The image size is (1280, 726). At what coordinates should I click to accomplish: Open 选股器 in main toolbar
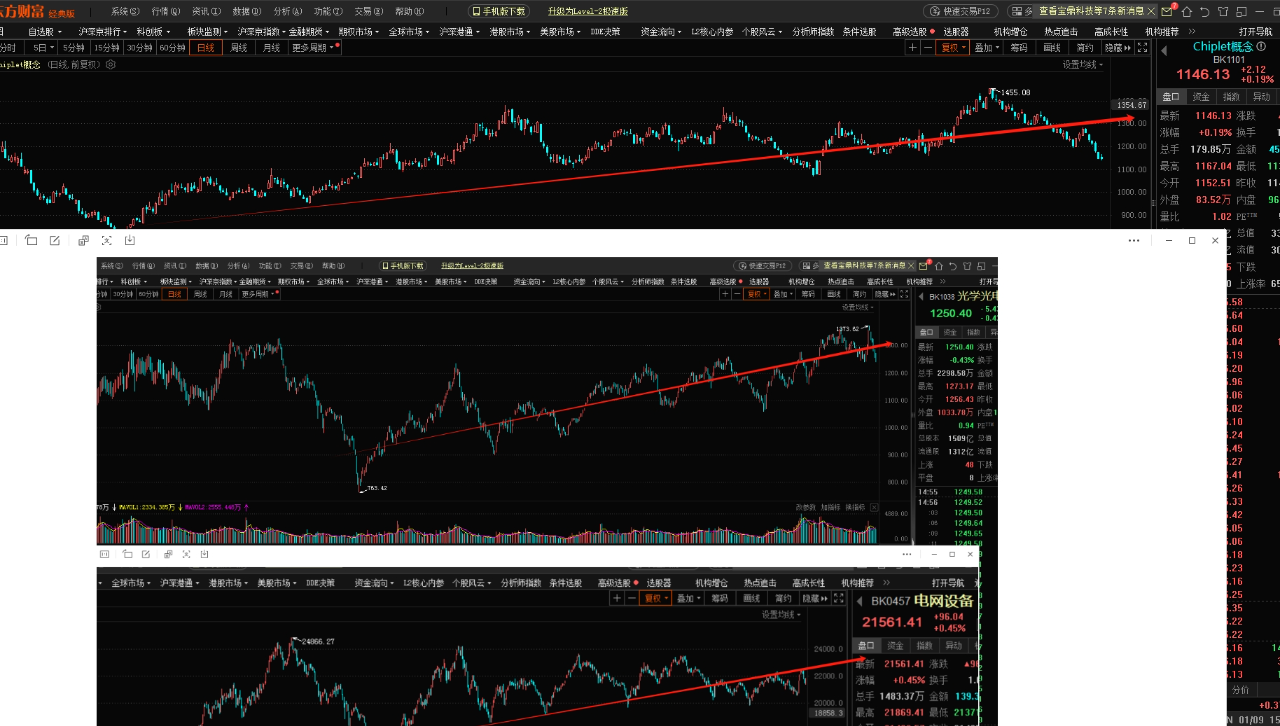[x=956, y=31]
